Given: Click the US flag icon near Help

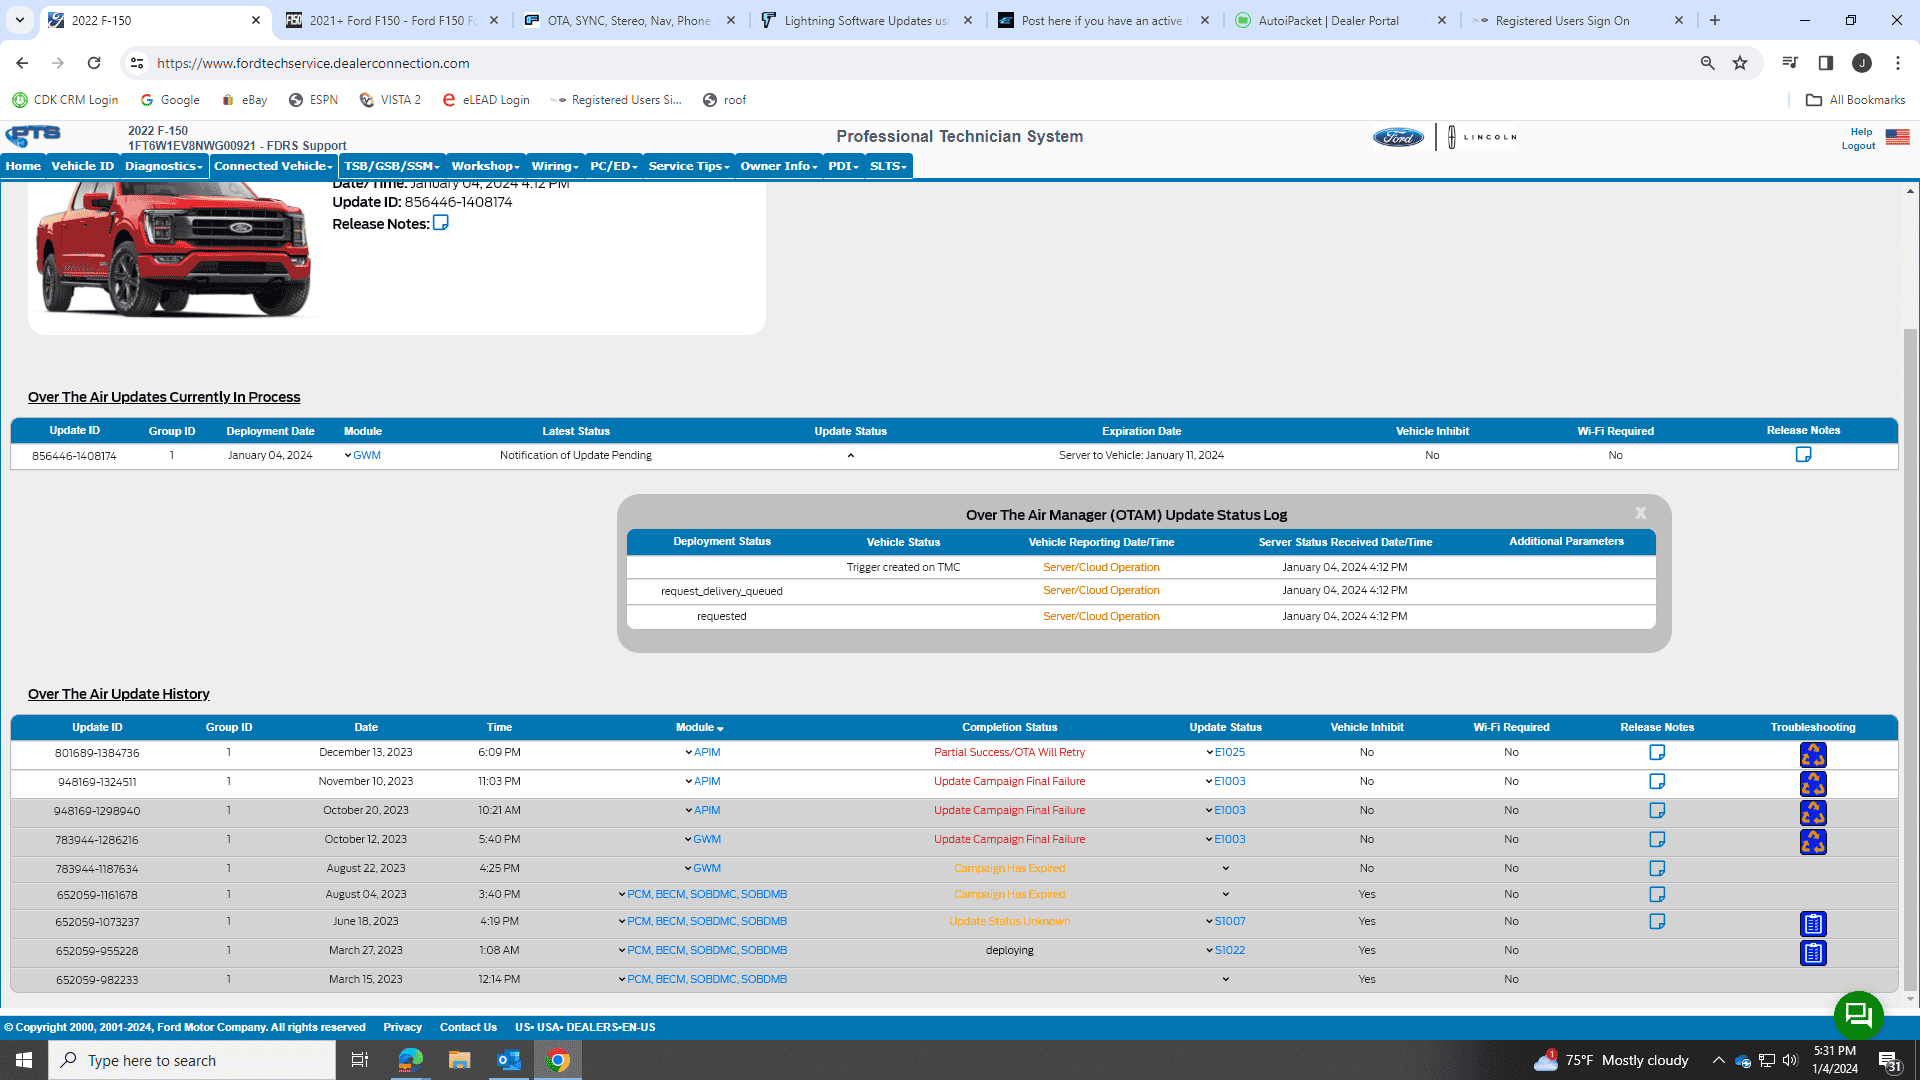Looking at the screenshot, I should [1897, 137].
